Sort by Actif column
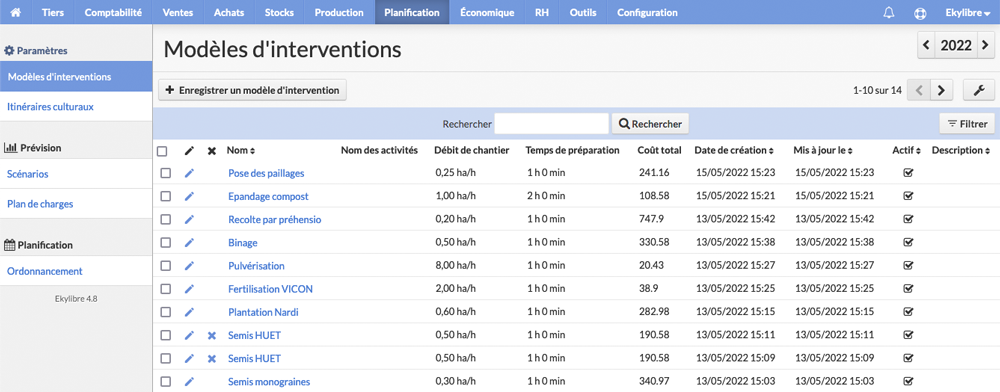1000x392 pixels. 906,150
